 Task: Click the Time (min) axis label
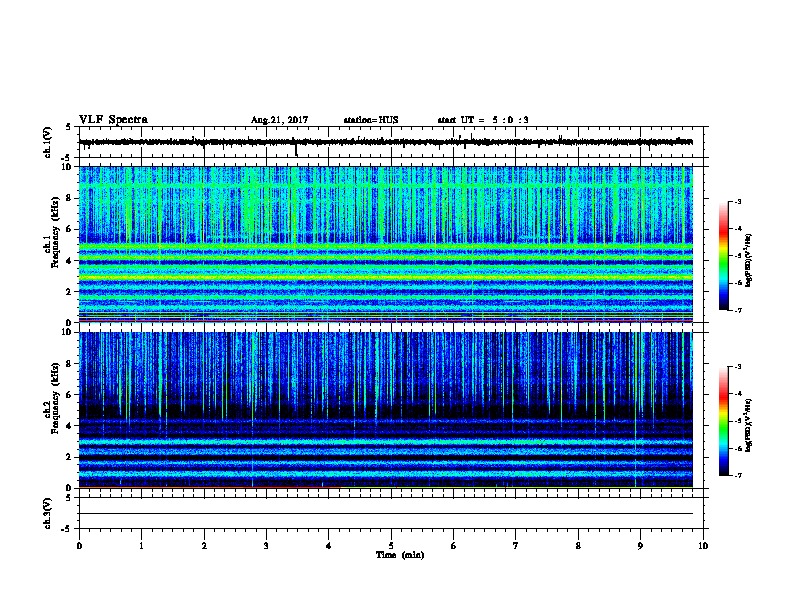pos(400,555)
